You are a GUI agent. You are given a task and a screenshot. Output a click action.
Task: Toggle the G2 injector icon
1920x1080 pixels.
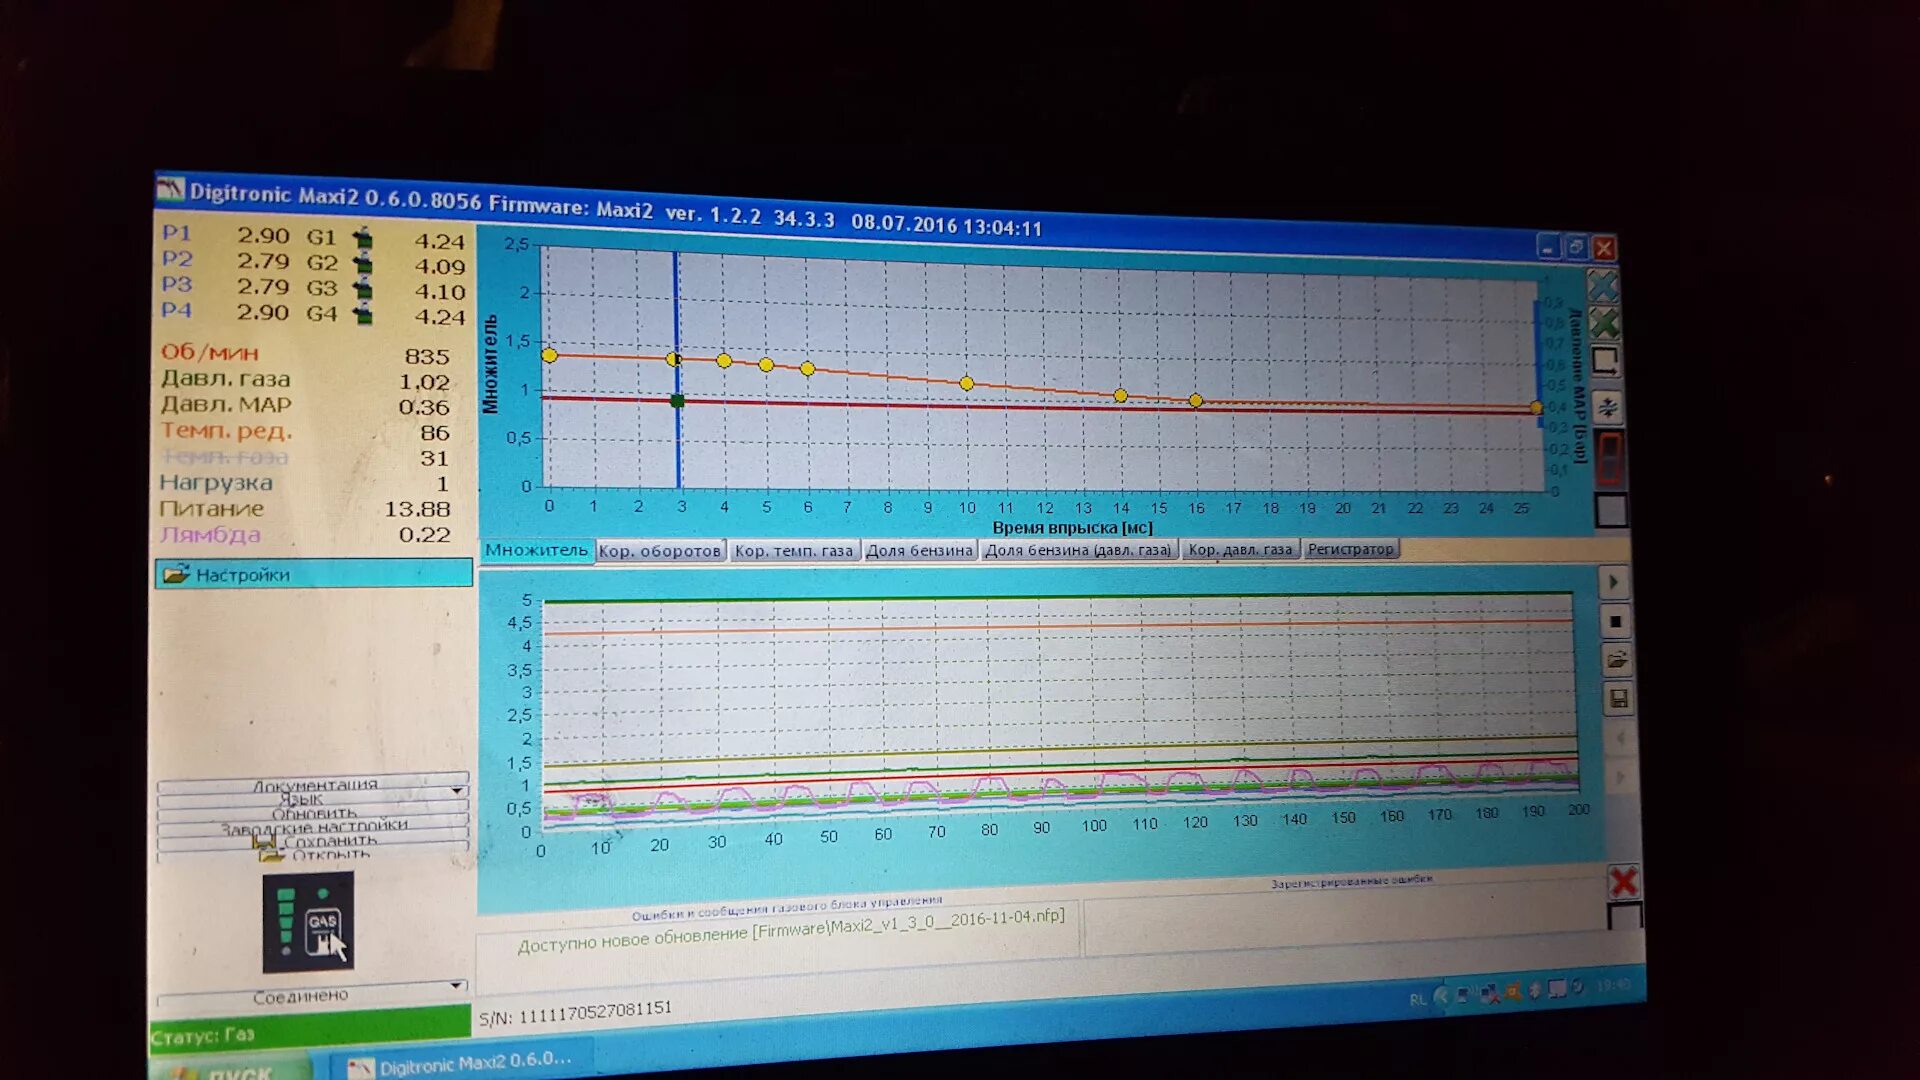363,263
